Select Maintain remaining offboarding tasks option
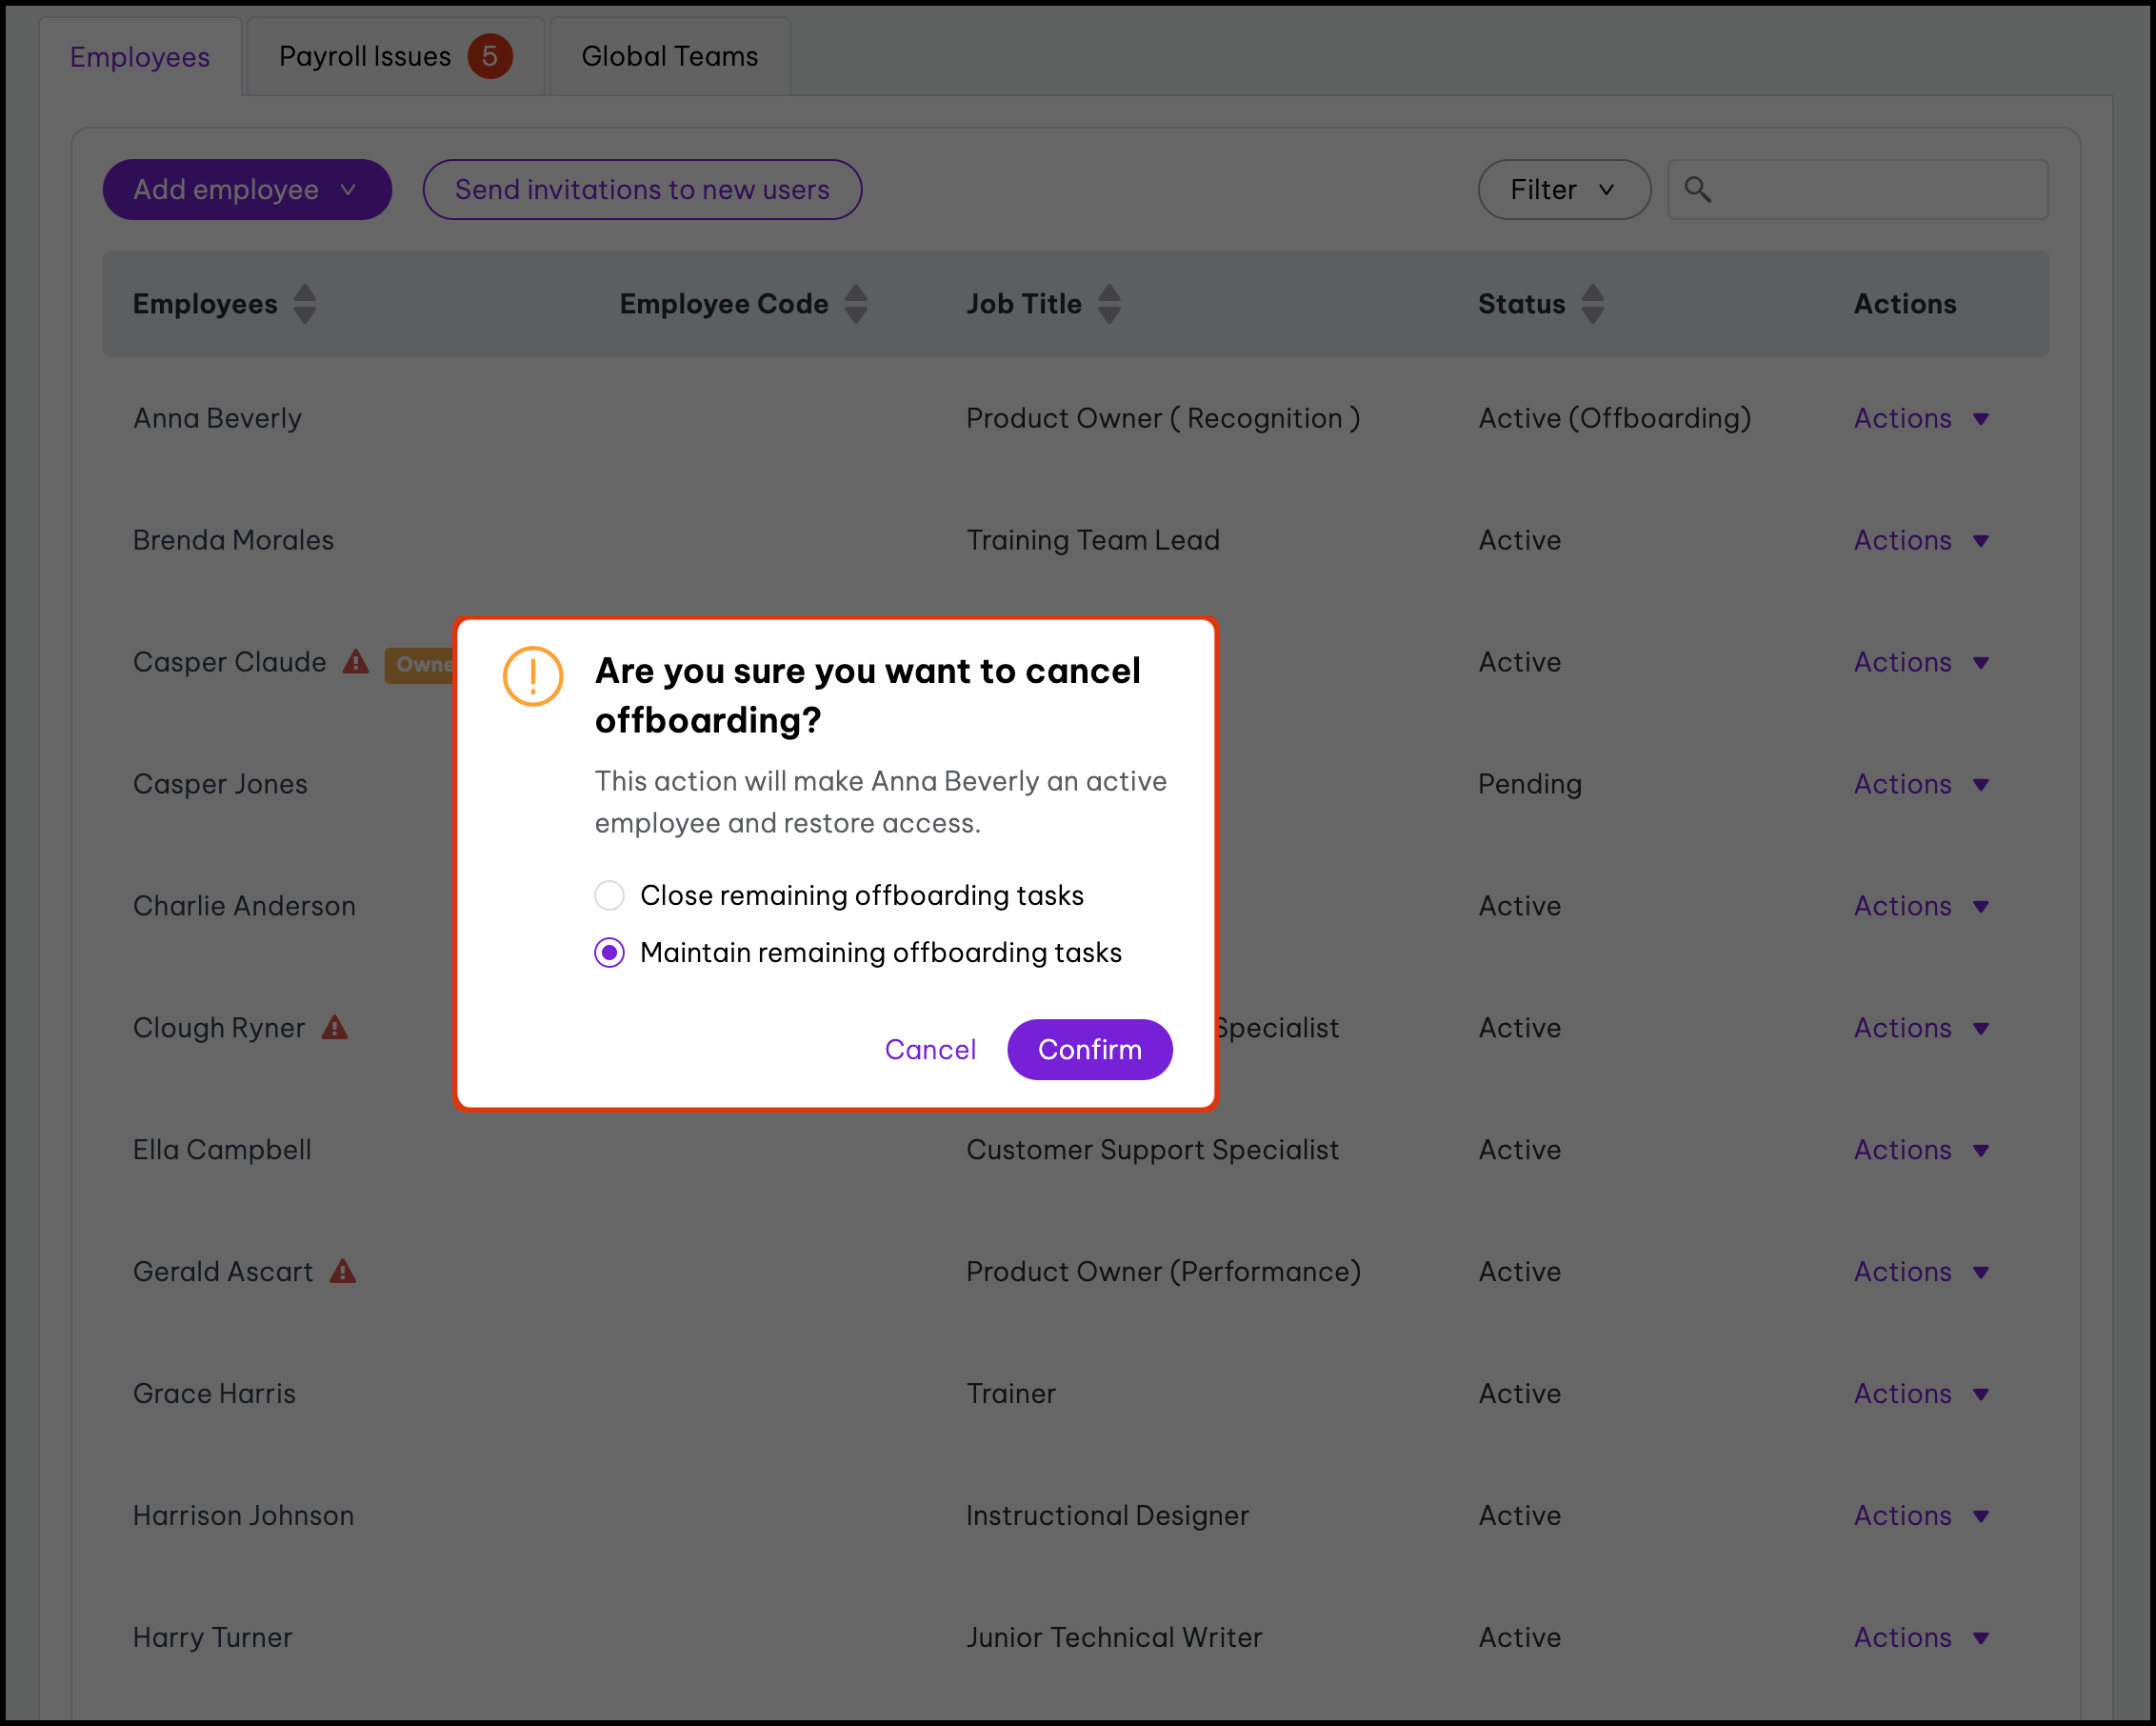2156x1726 pixels. [x=610, y=952]
